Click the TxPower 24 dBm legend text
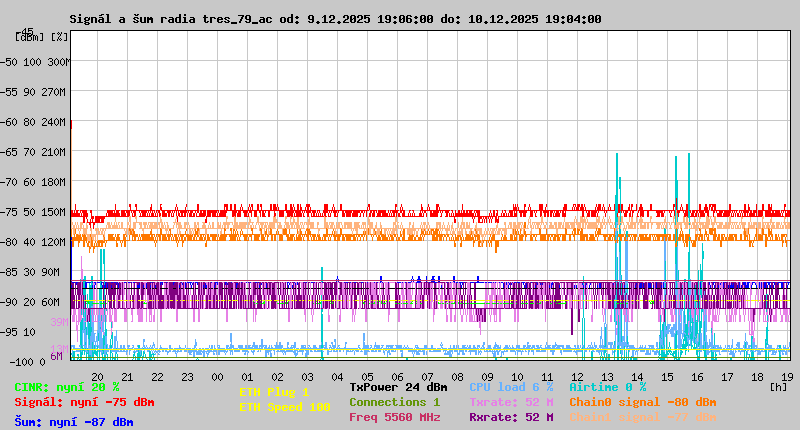Image resolution: width=800 pixels, height=430 pixels. (x=398, y=387)
